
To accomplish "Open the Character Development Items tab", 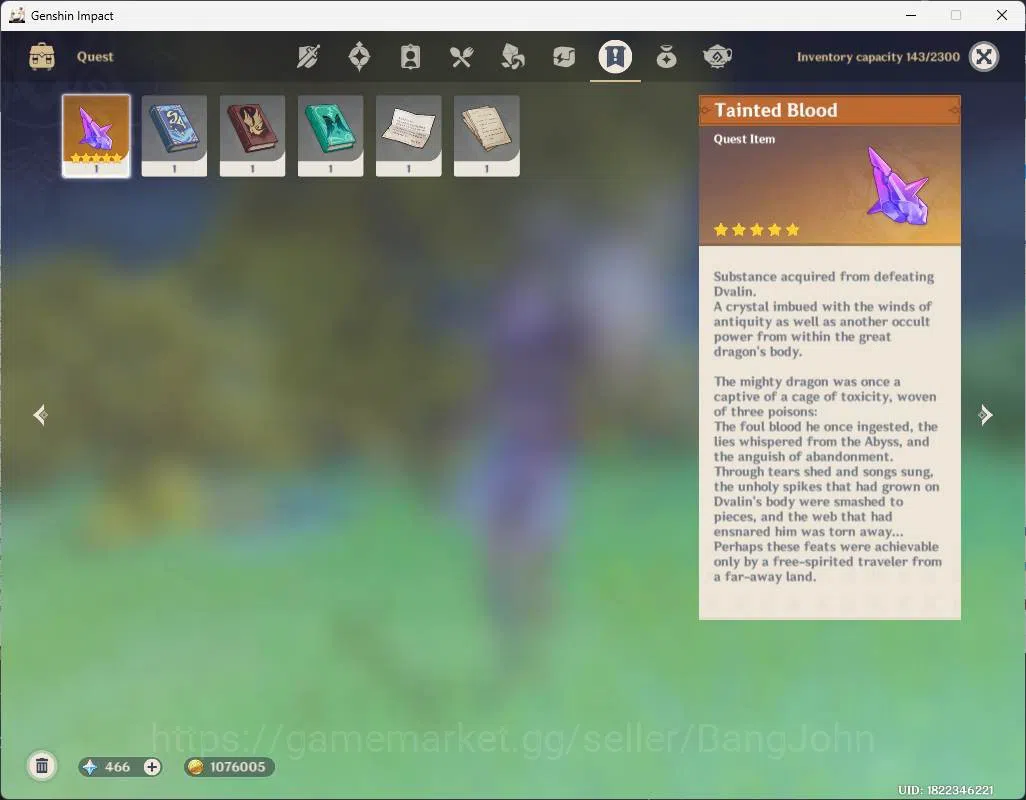I will pyautogui.click(x=410, y=57).
